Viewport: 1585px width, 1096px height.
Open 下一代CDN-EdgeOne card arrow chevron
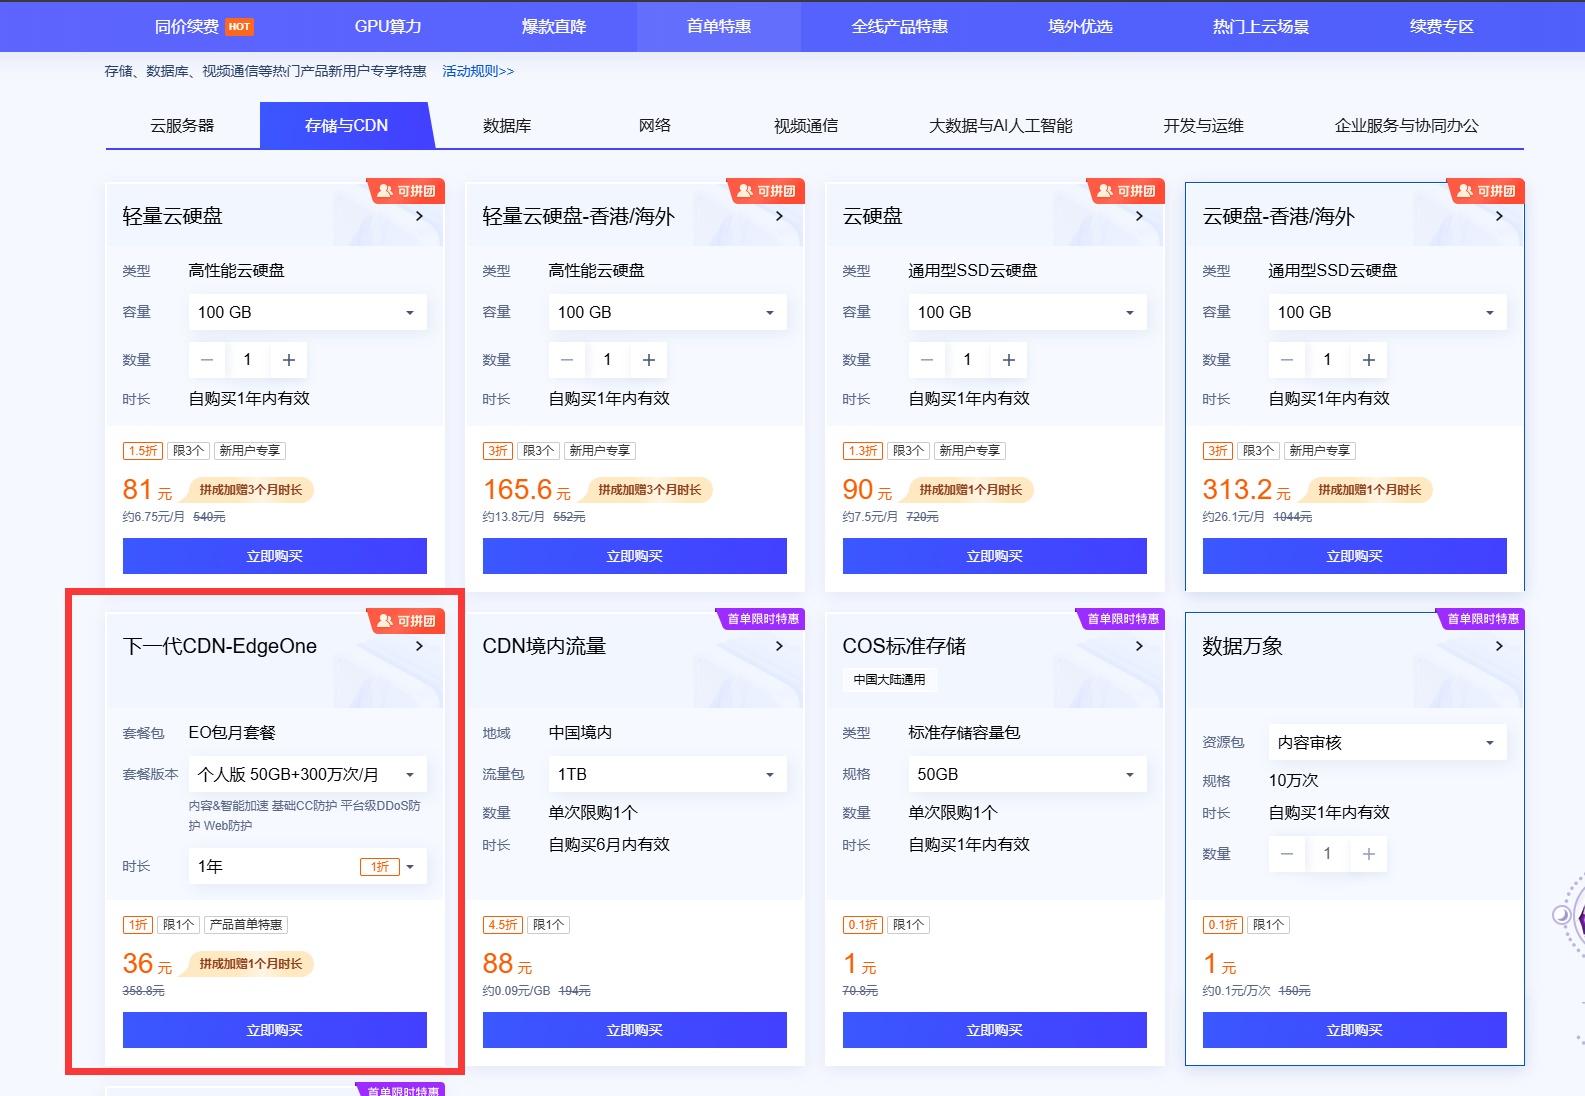pos(419,646)
